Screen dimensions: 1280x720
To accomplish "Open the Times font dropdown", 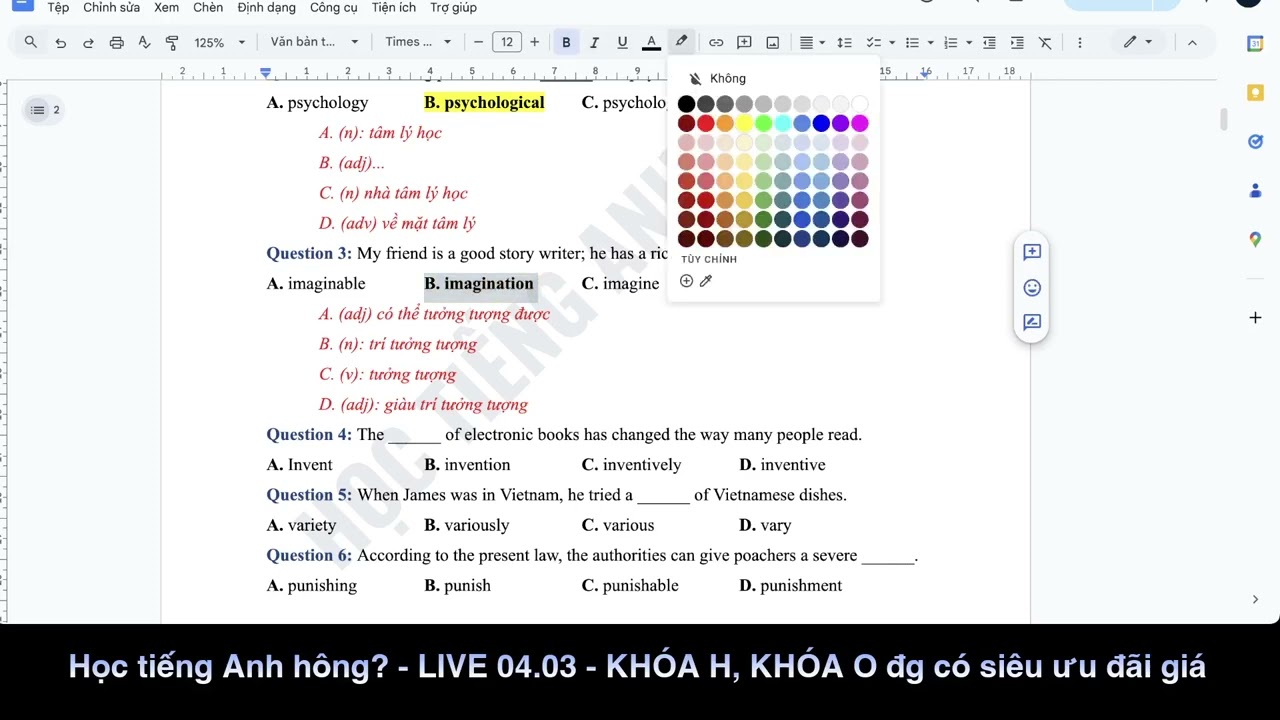I will (x=418, y=42).
